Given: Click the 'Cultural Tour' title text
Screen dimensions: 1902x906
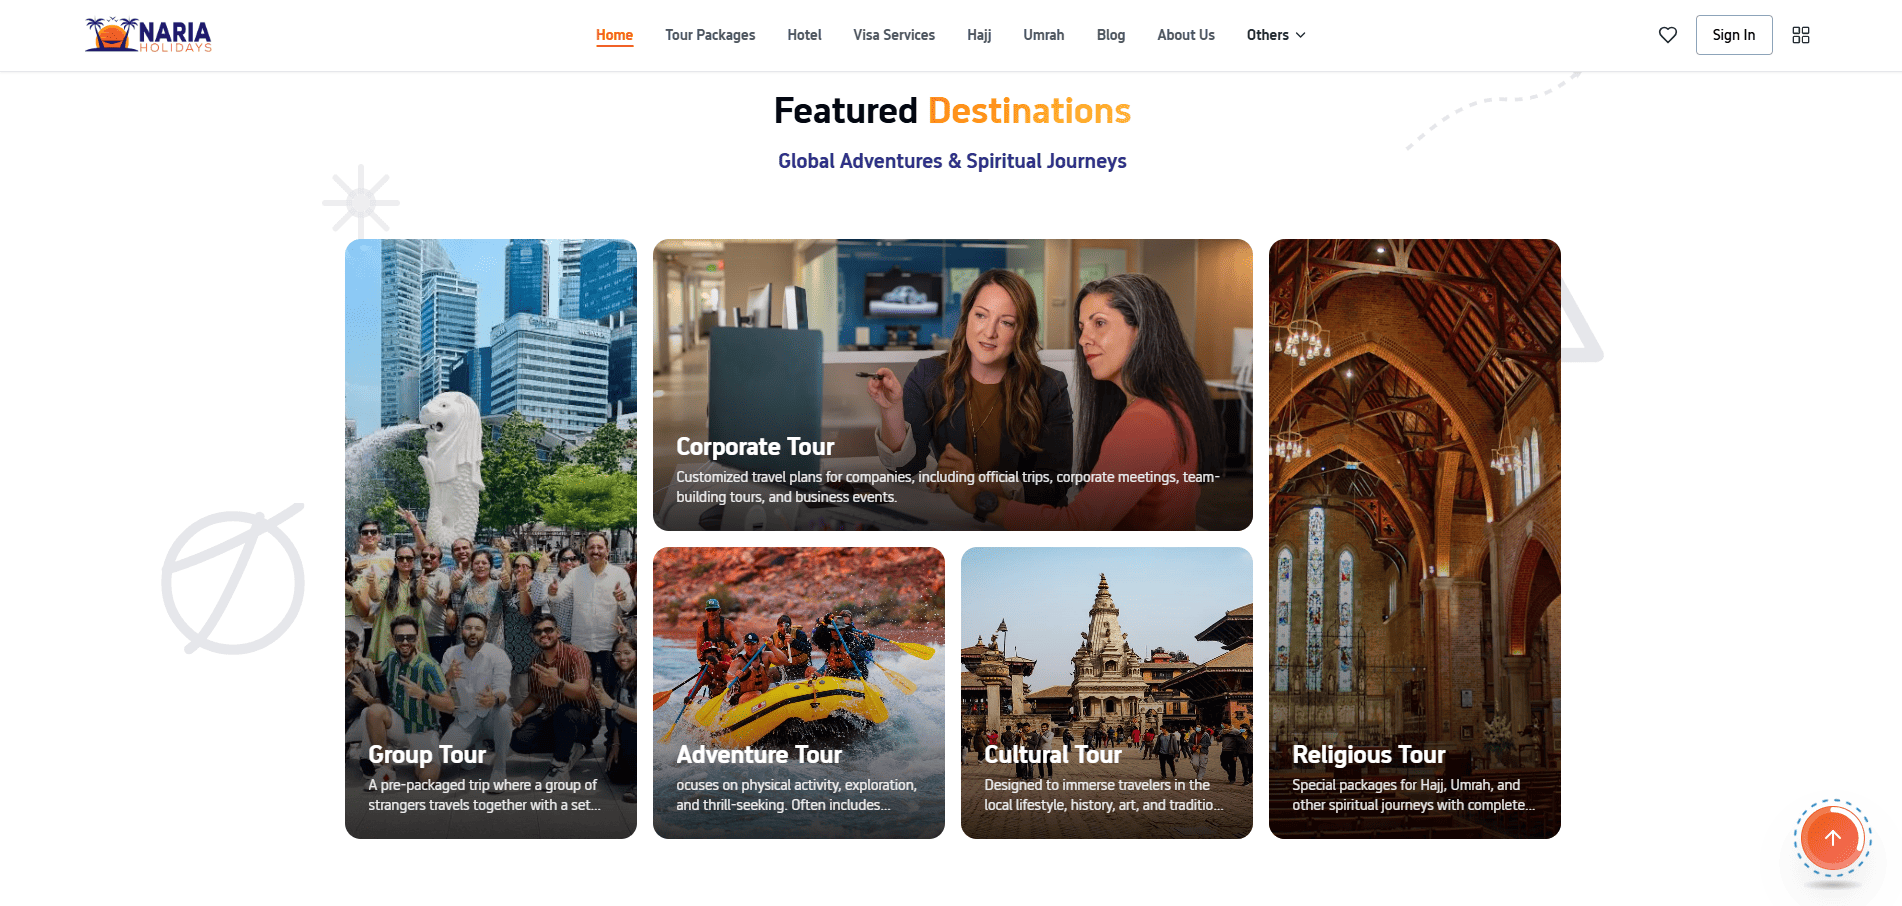Looking at the screenshot, I should click(x=1053, y=755).
